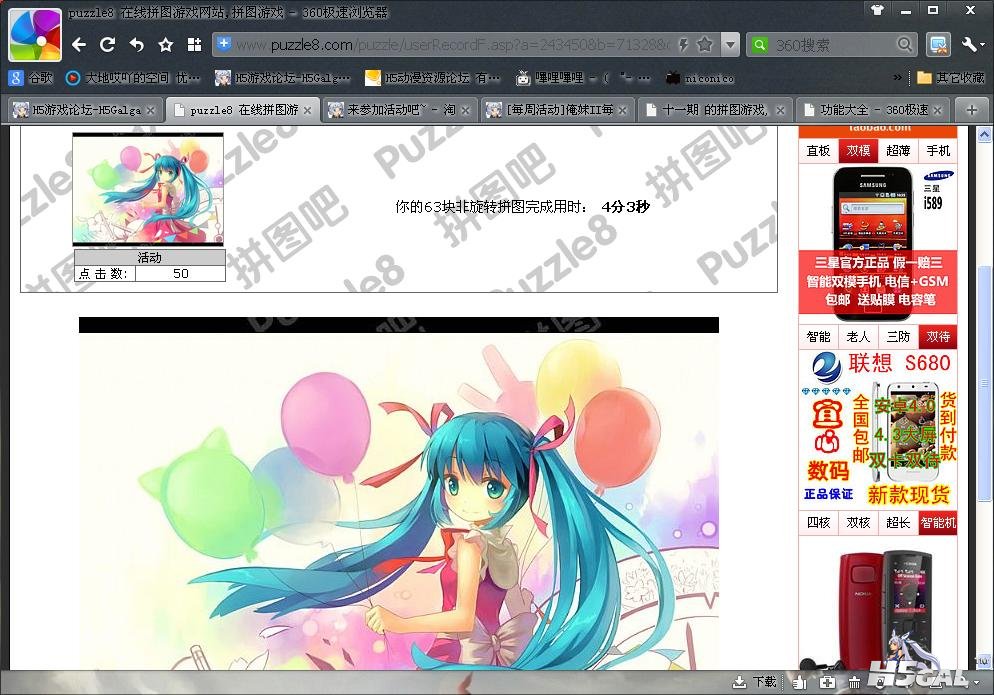Select the 双待 ad category tab

pos(938,337)
